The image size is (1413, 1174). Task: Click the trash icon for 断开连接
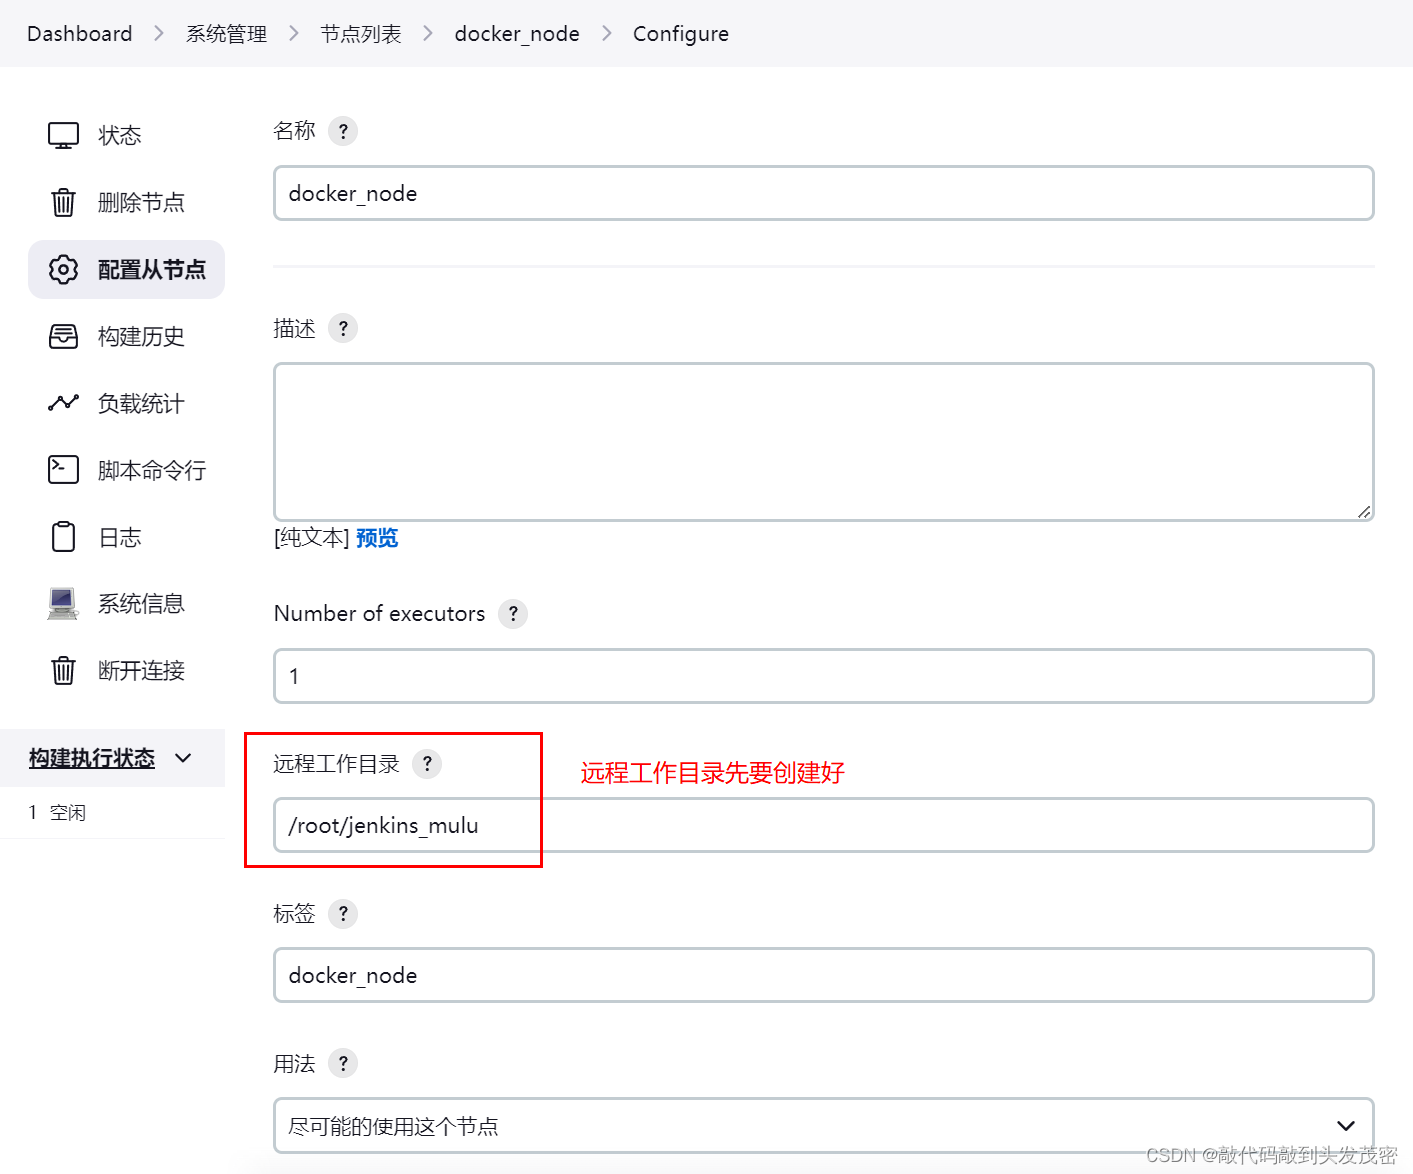tap(63, 670)
